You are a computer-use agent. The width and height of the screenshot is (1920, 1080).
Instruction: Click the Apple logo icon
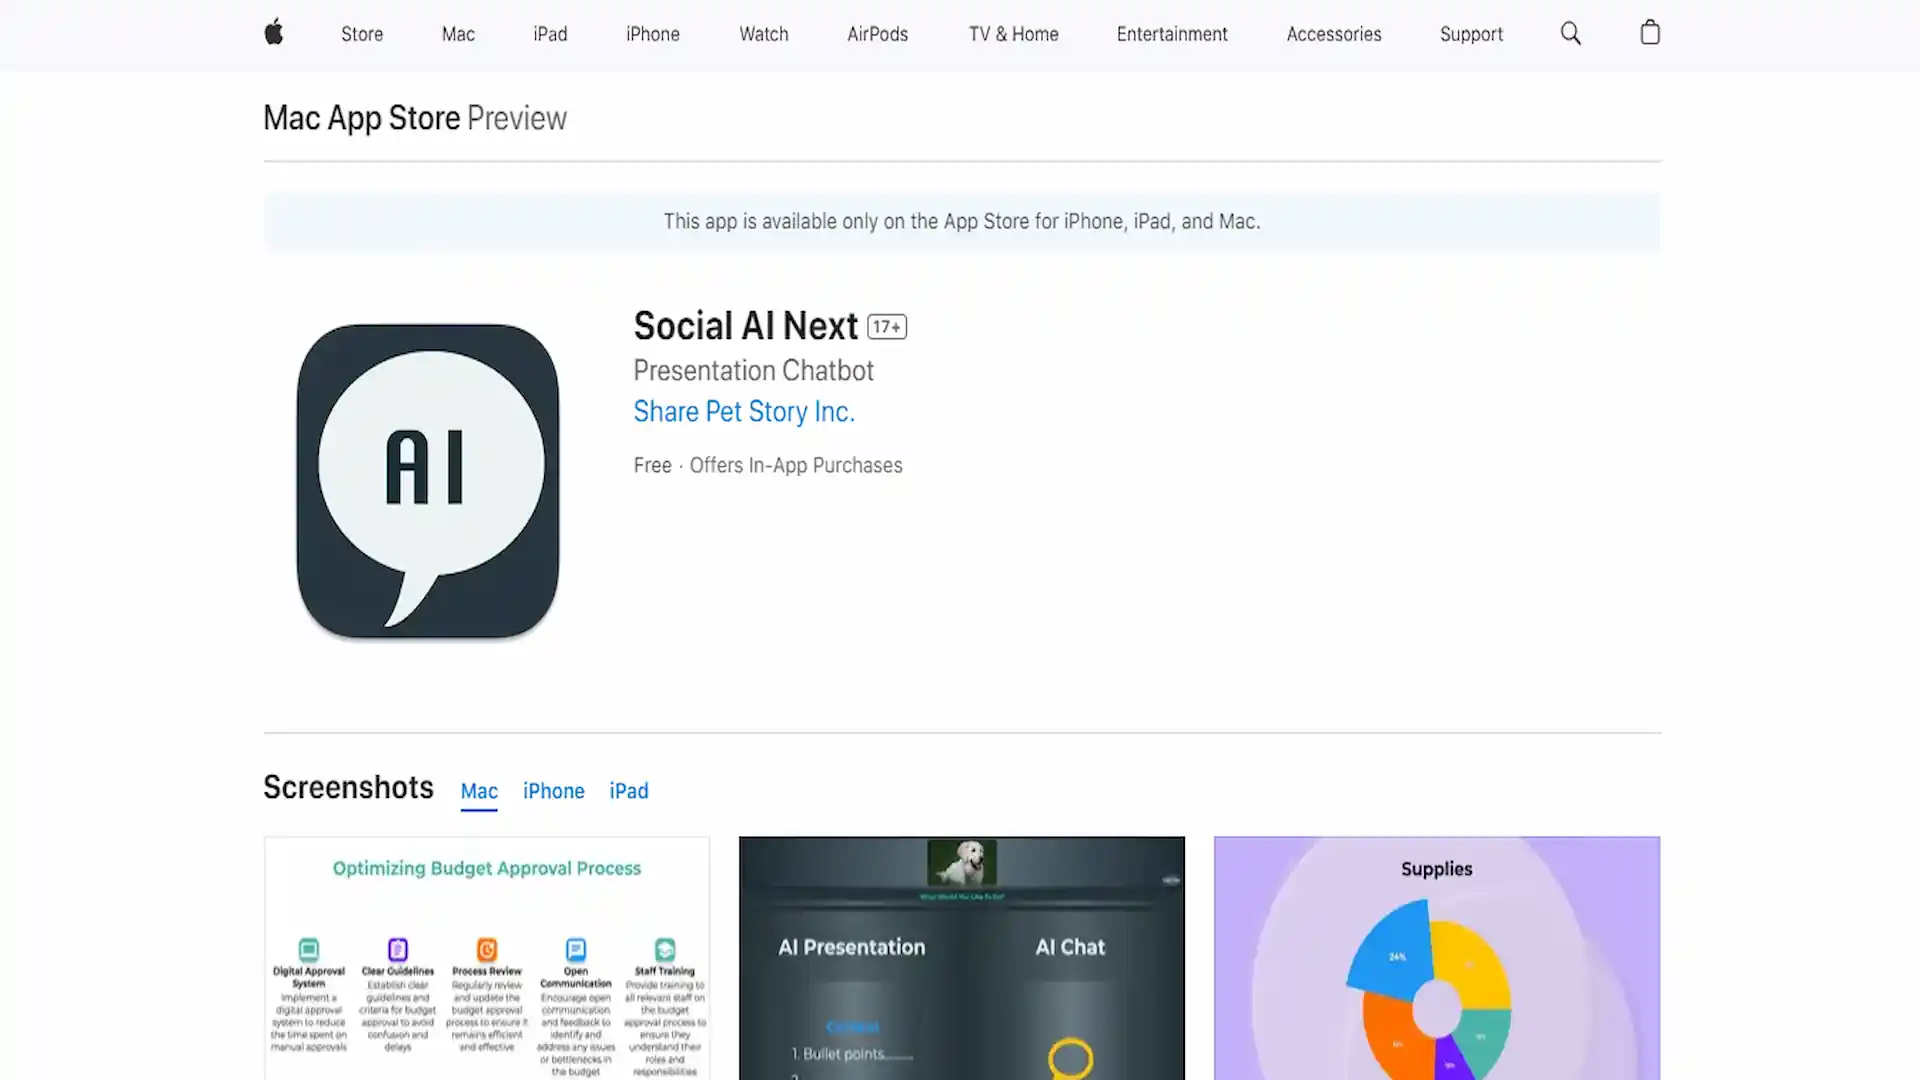(274, 33)
